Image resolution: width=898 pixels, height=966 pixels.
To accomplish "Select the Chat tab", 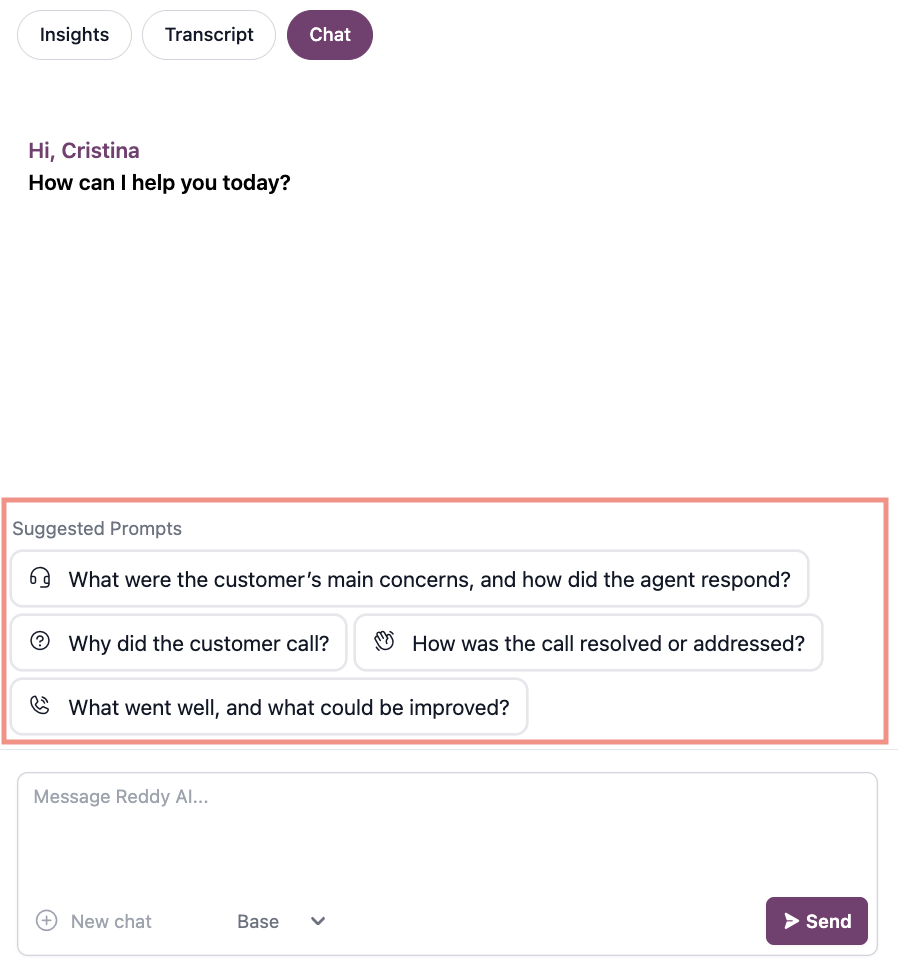I will (x=329, y=34).
